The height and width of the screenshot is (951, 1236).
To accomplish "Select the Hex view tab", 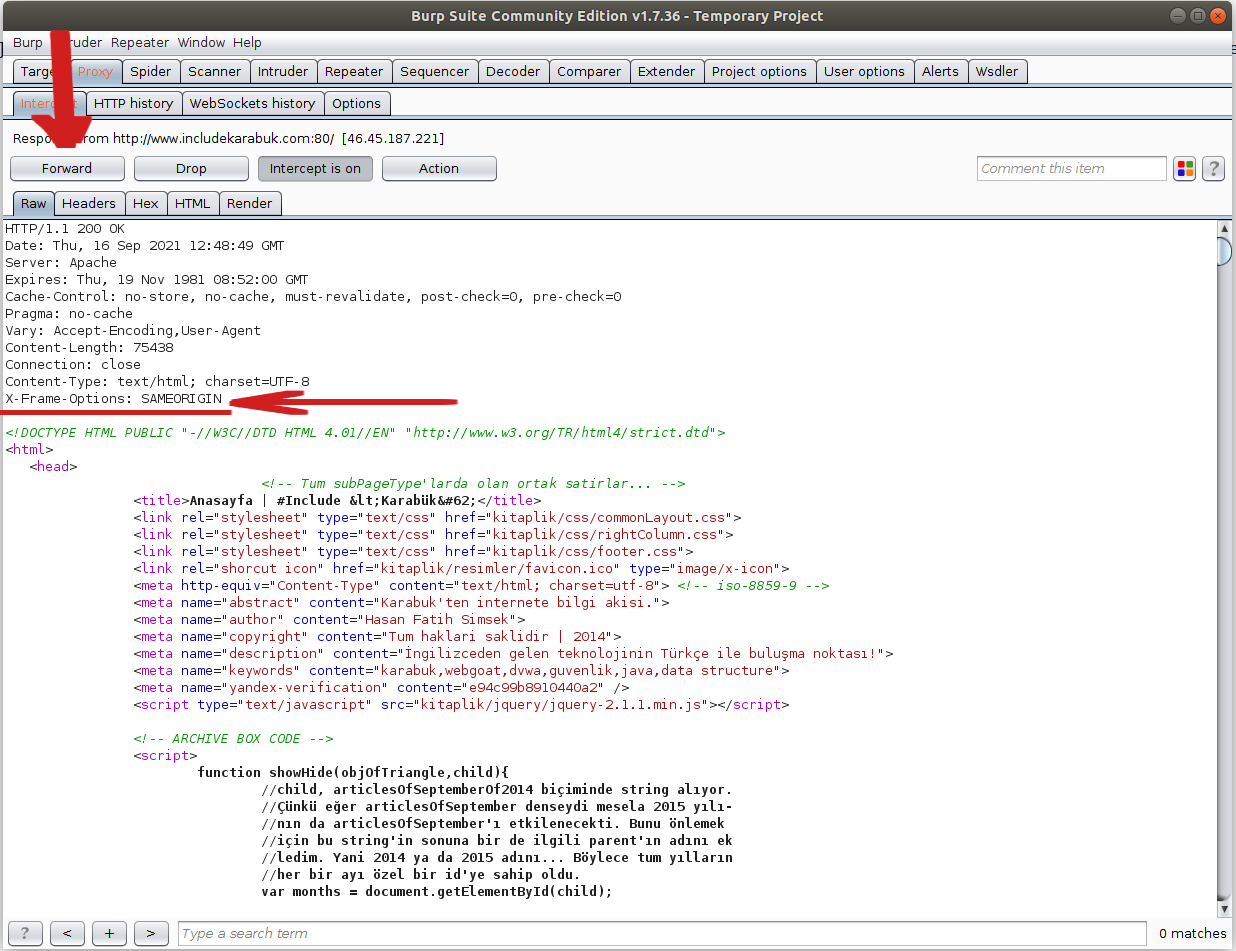I will tap(146, 203).
